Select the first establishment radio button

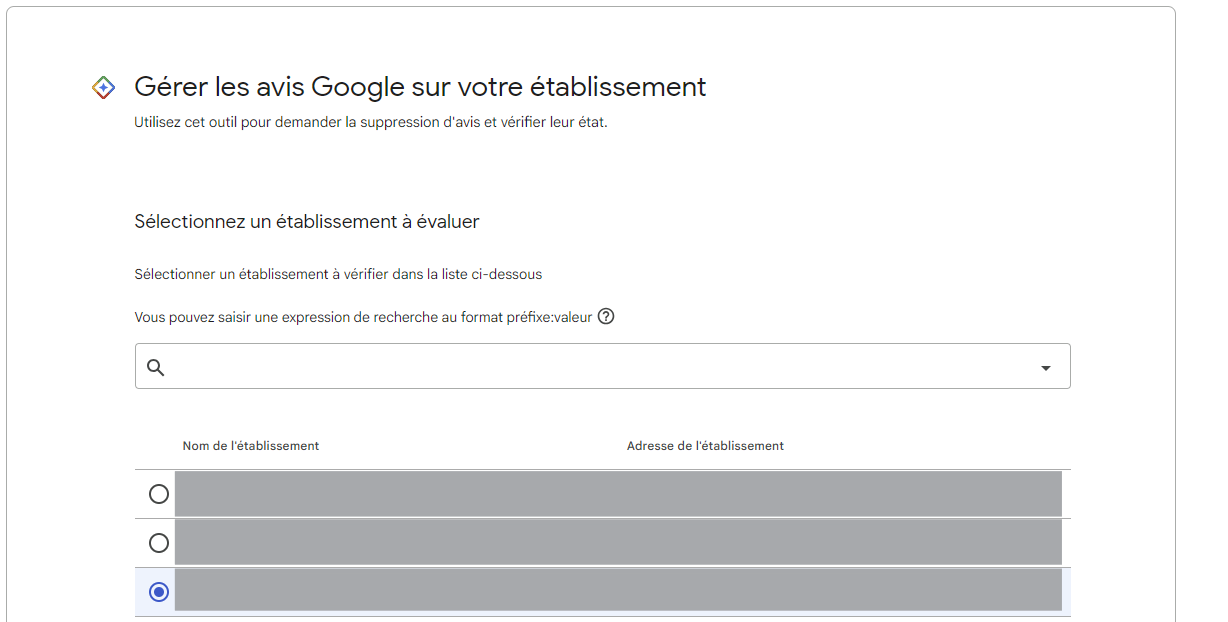point(157,493)
